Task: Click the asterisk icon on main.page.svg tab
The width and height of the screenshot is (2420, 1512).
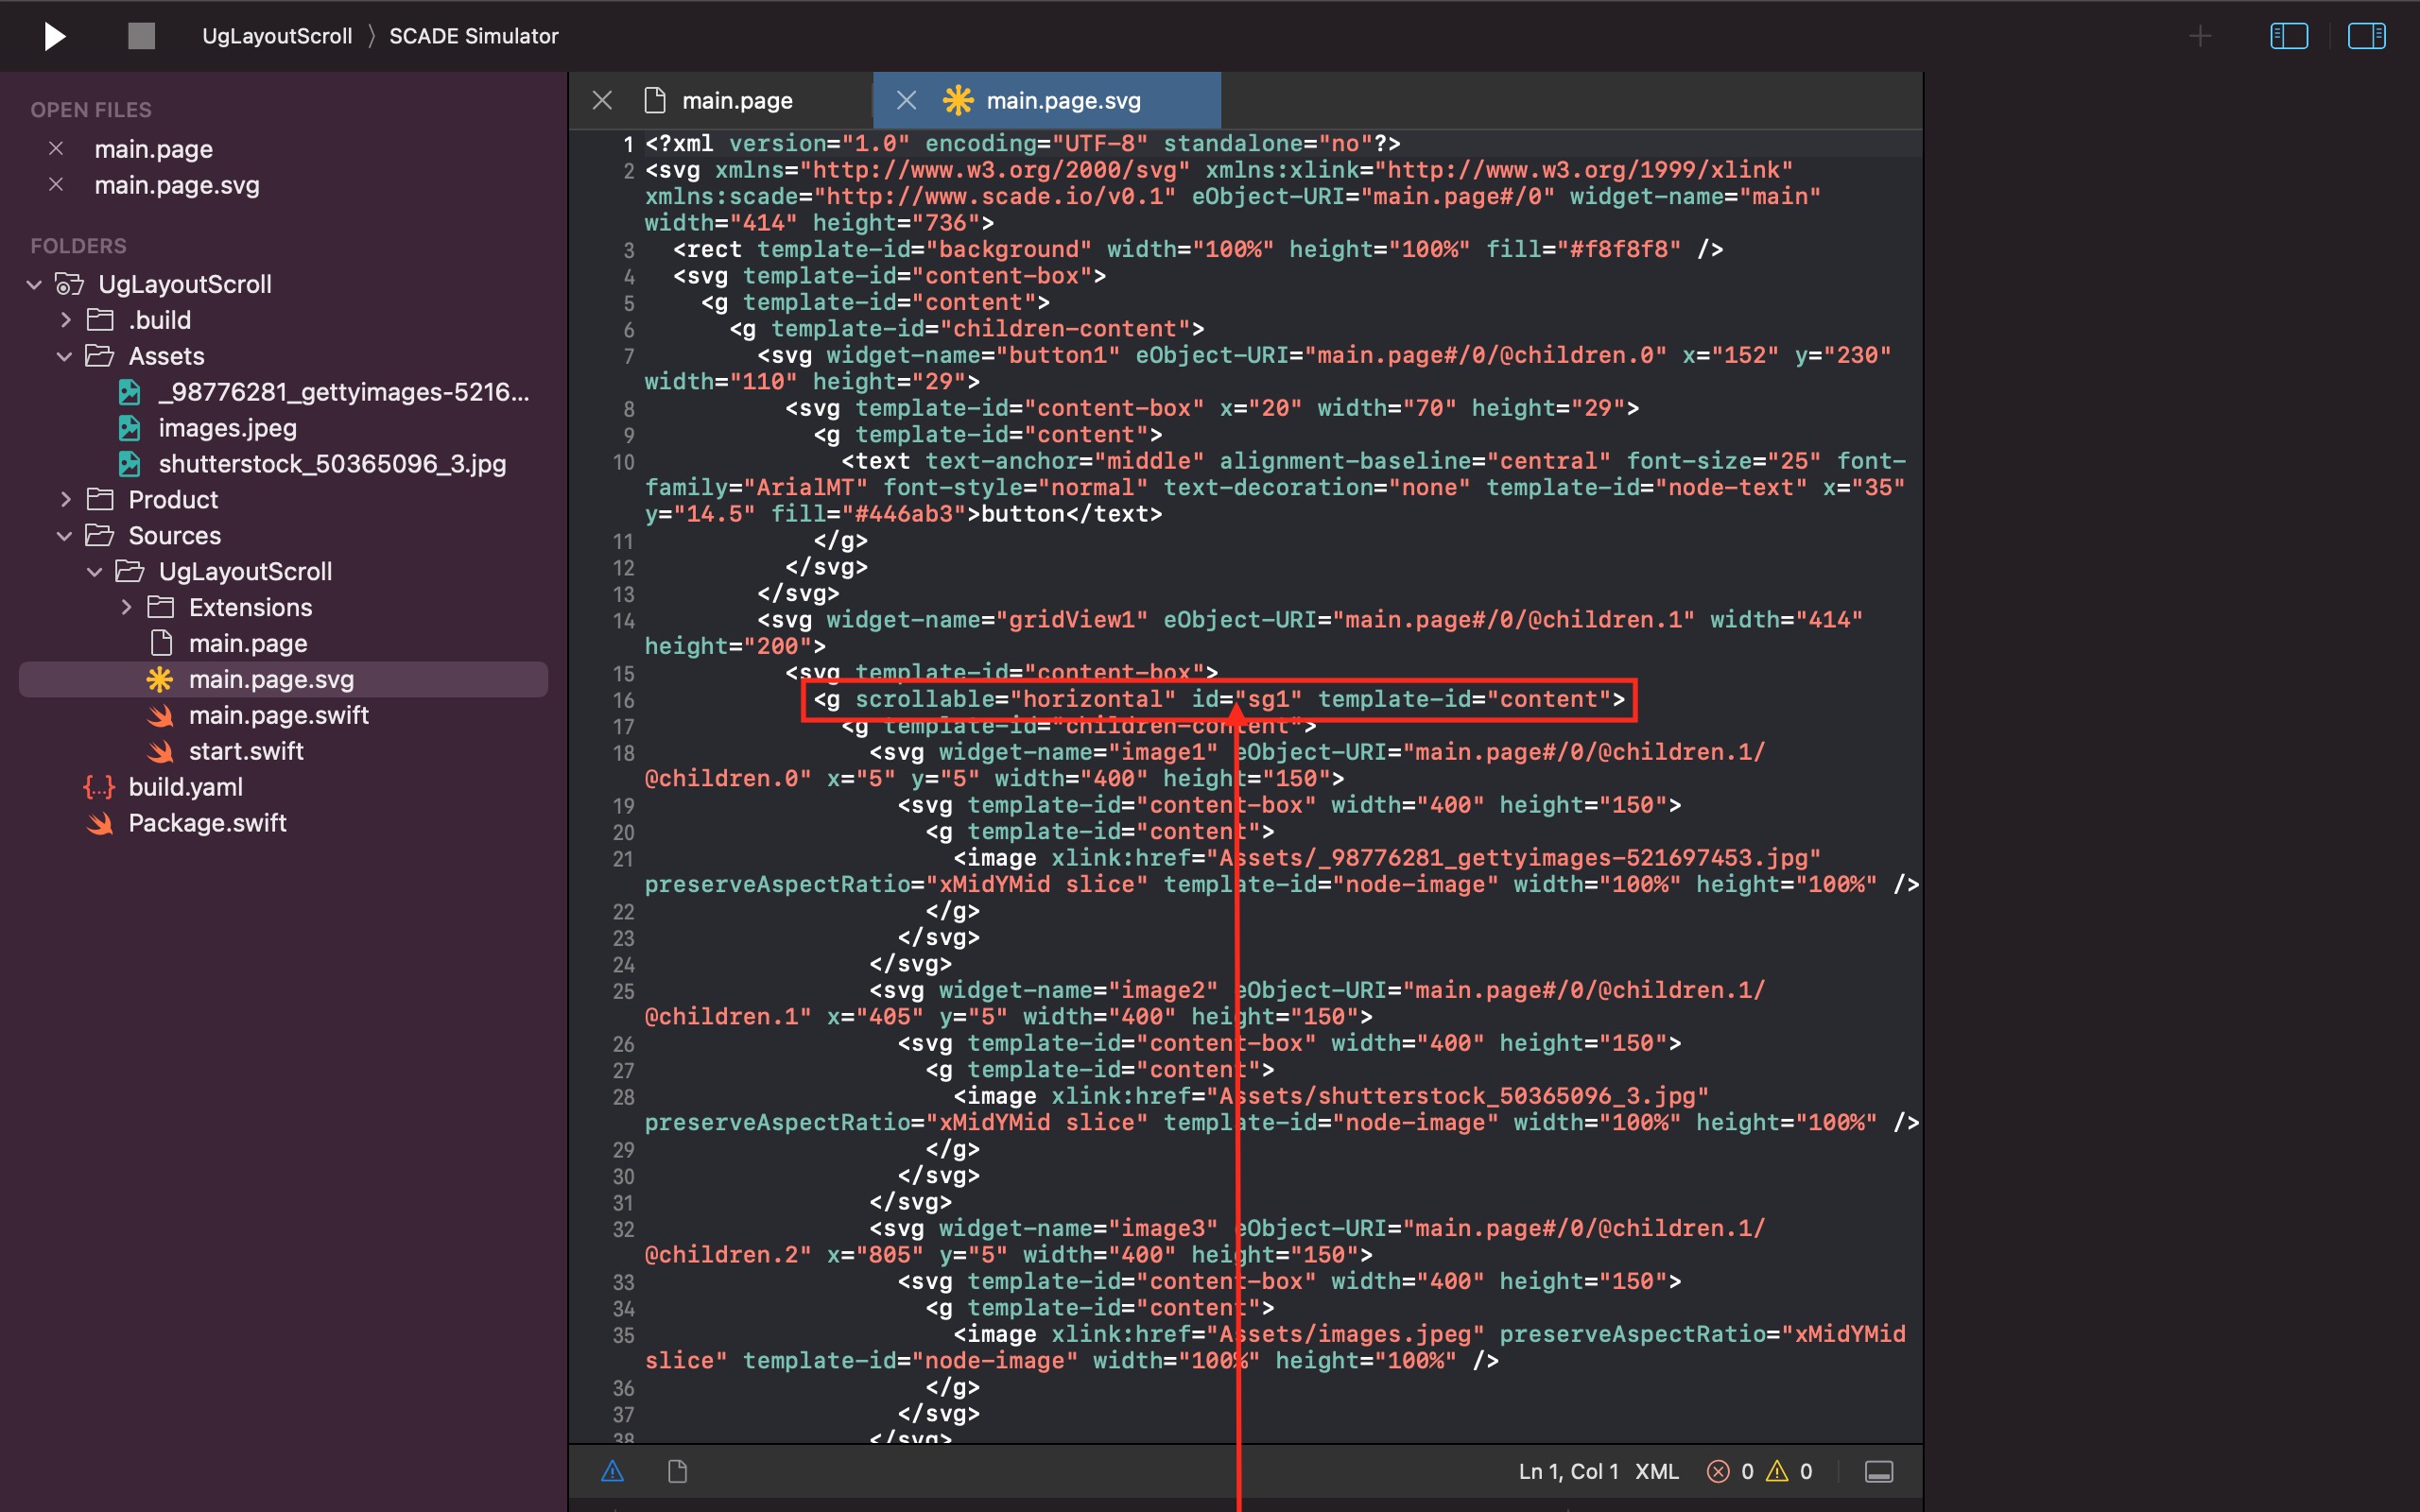Action: click(x=957, y=100)
